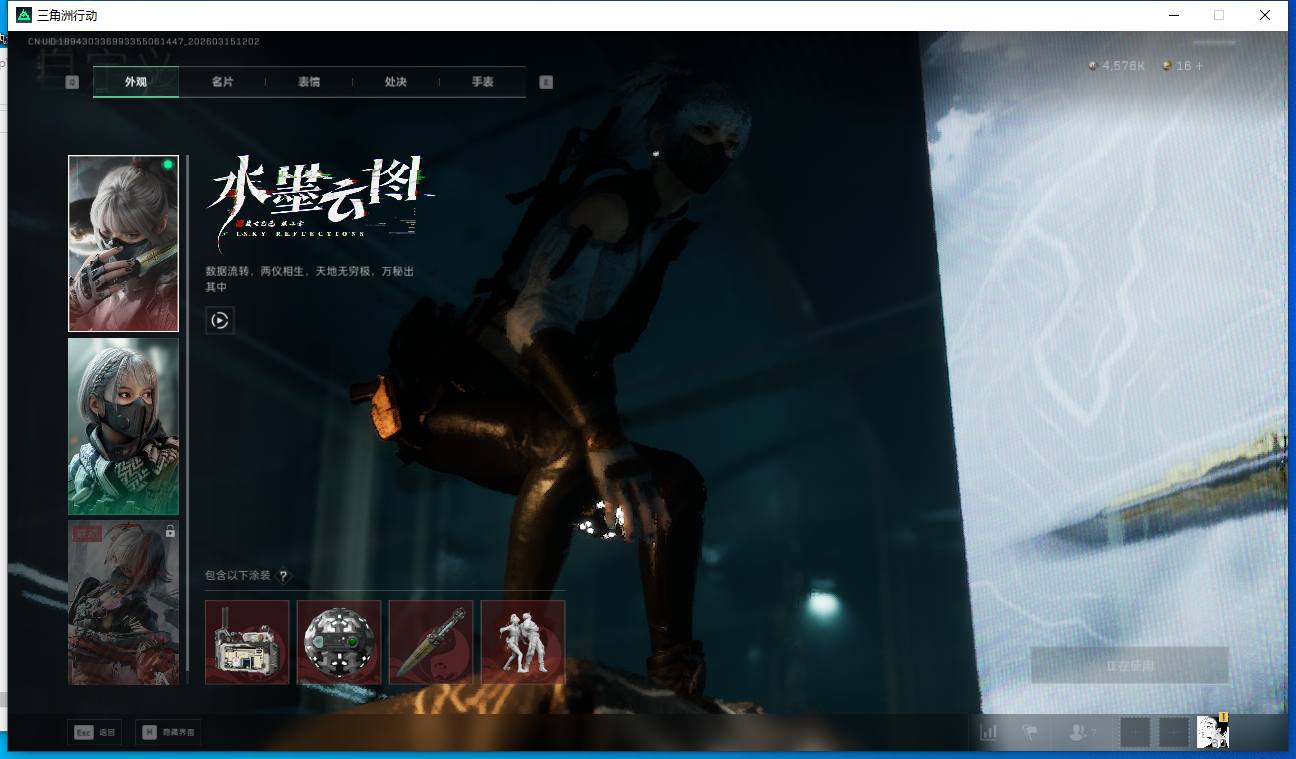This screenshot has height=759, width=1296.
Task: Select the equipped 水墨云图 skin thumbnail
Action: point(123,243)
